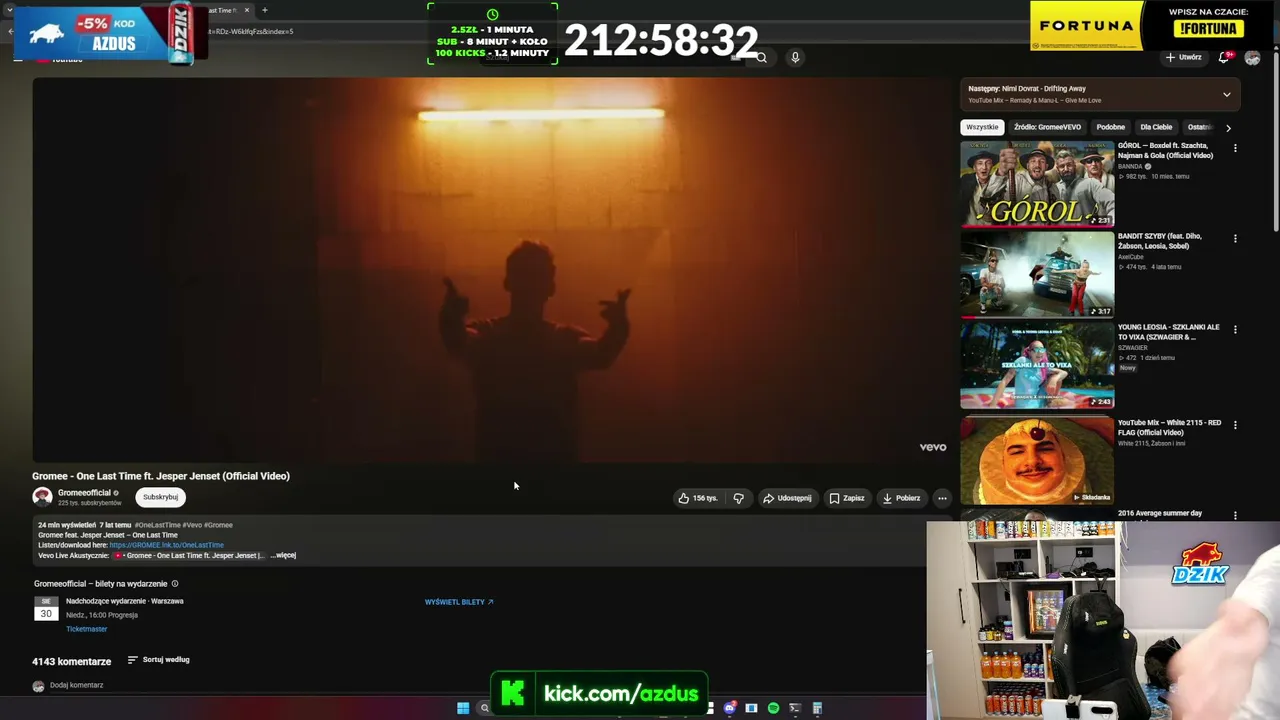Viewport: 1280px width, 720px height.
Task: Select the Dla Ciebie filter chip
Action: click(1156, 127)
